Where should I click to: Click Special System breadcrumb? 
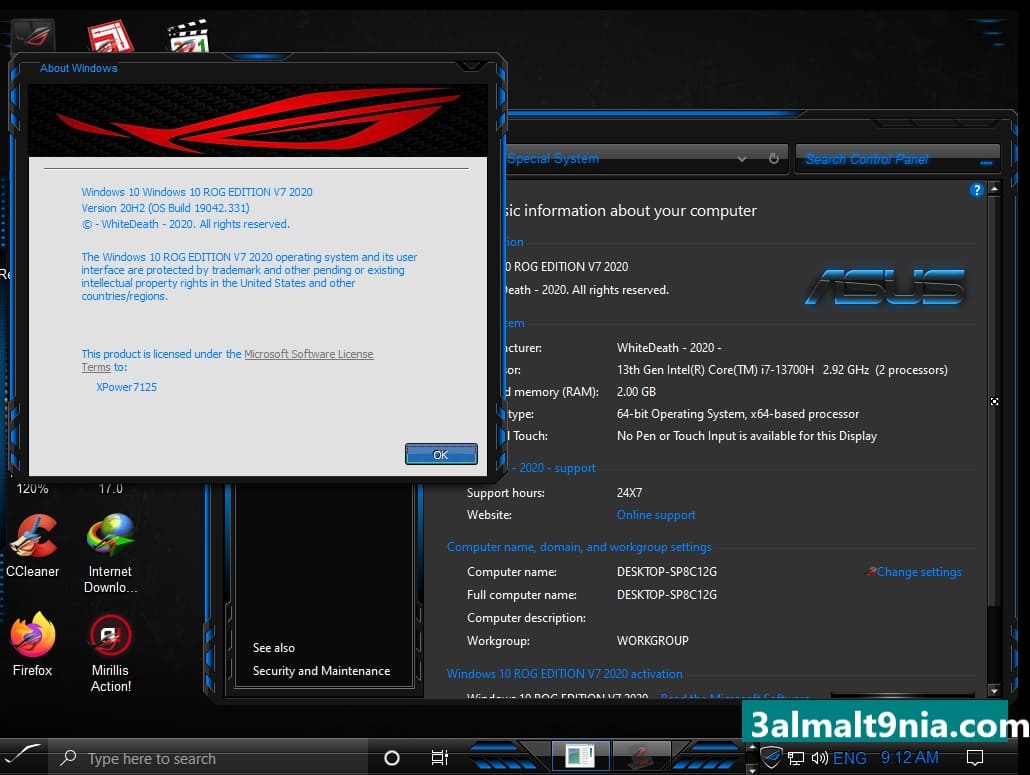click(553, 158)
